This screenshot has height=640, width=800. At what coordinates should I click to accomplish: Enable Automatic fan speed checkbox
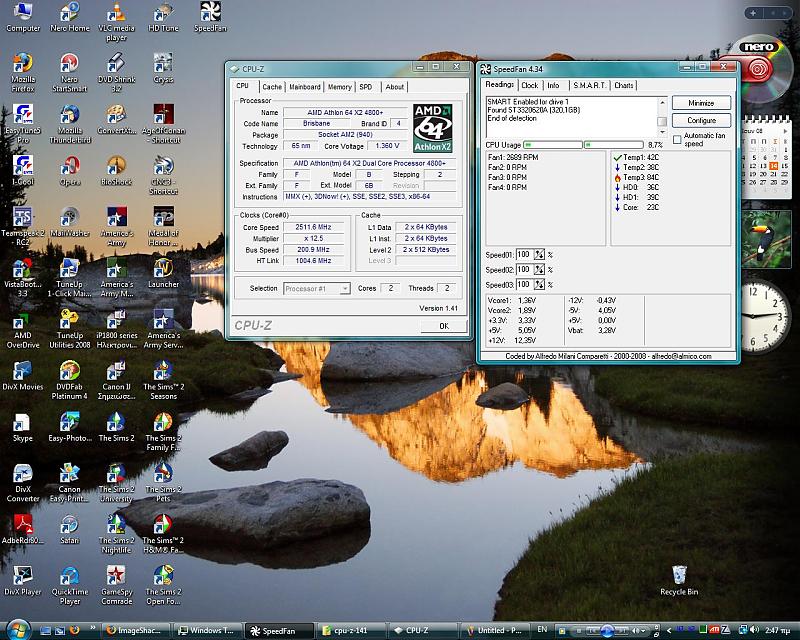(x=677, y=139)
